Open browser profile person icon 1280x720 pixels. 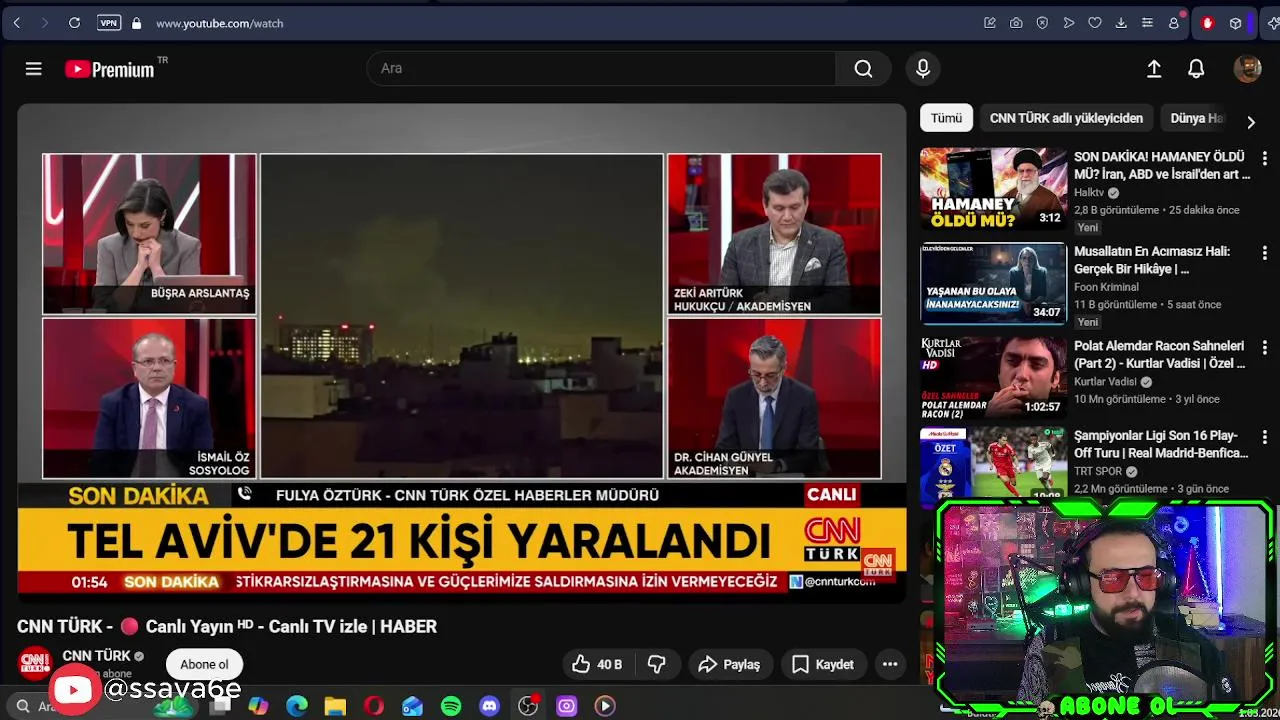point(1174,23)
